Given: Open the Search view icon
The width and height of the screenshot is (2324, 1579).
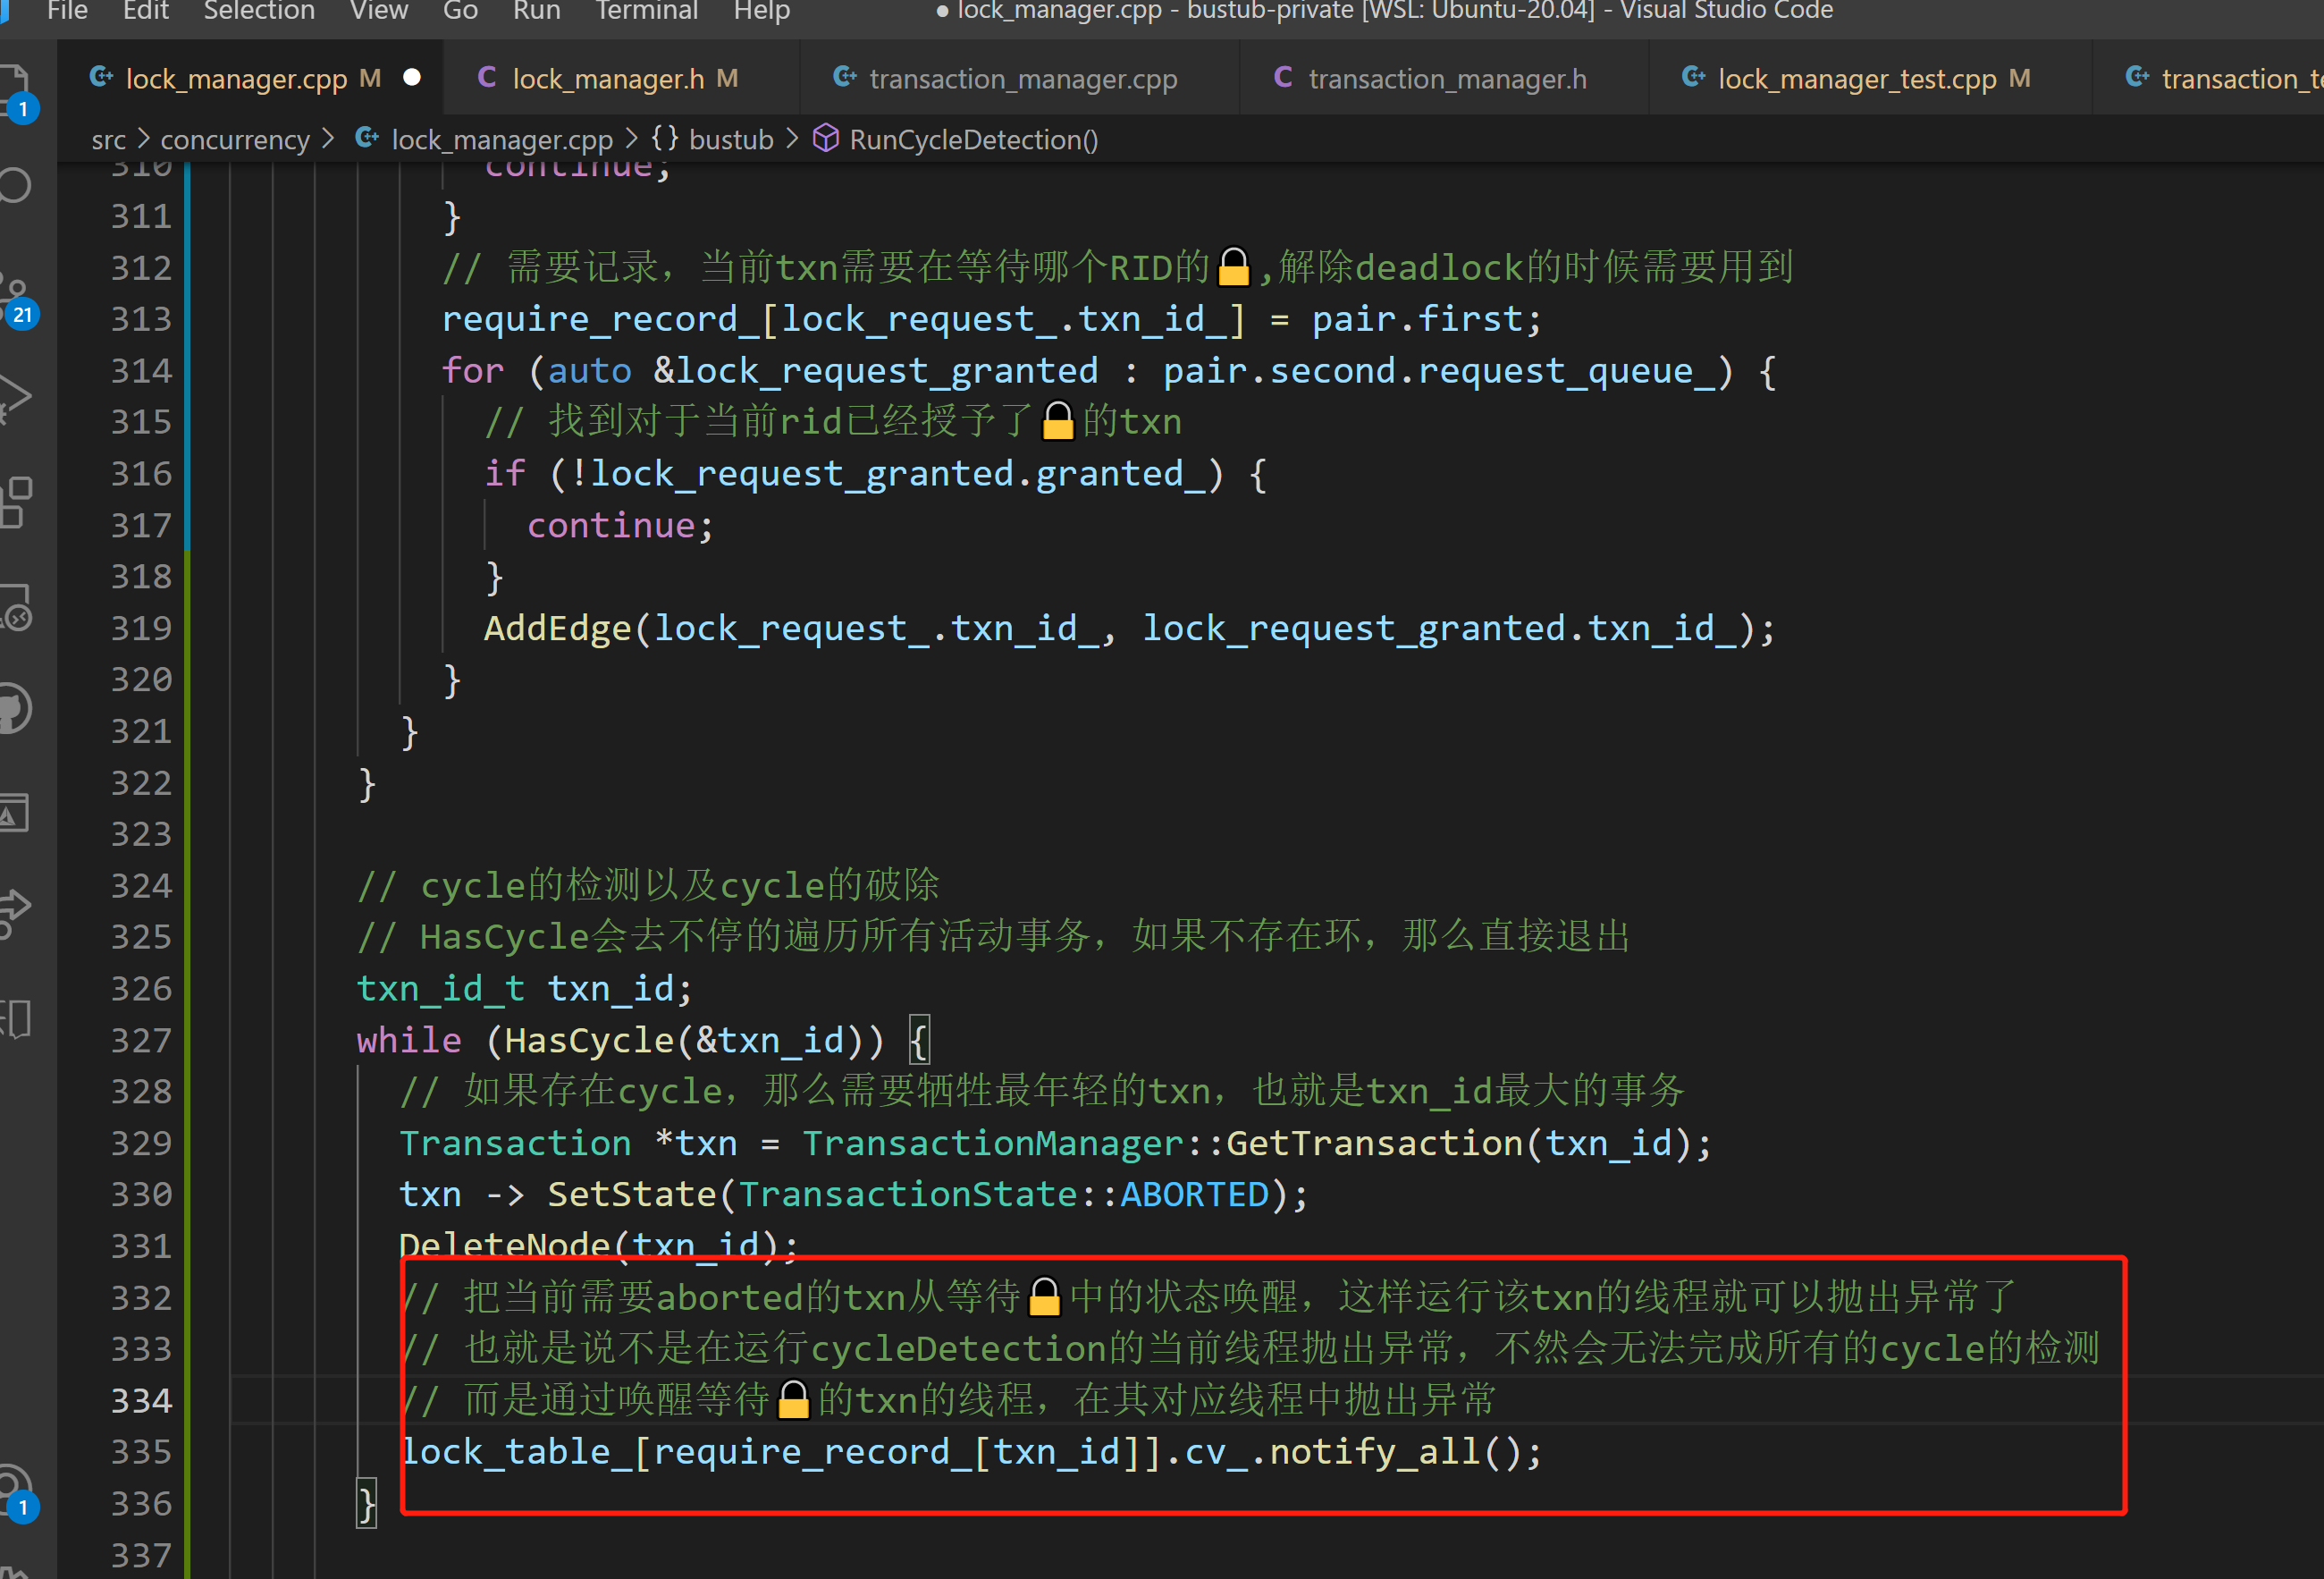Looking at the screenshot, I should (x=14, y=186).
